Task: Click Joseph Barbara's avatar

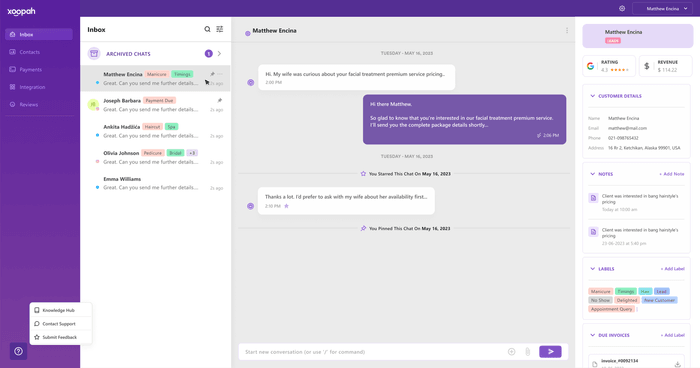Action: point(93,105)
